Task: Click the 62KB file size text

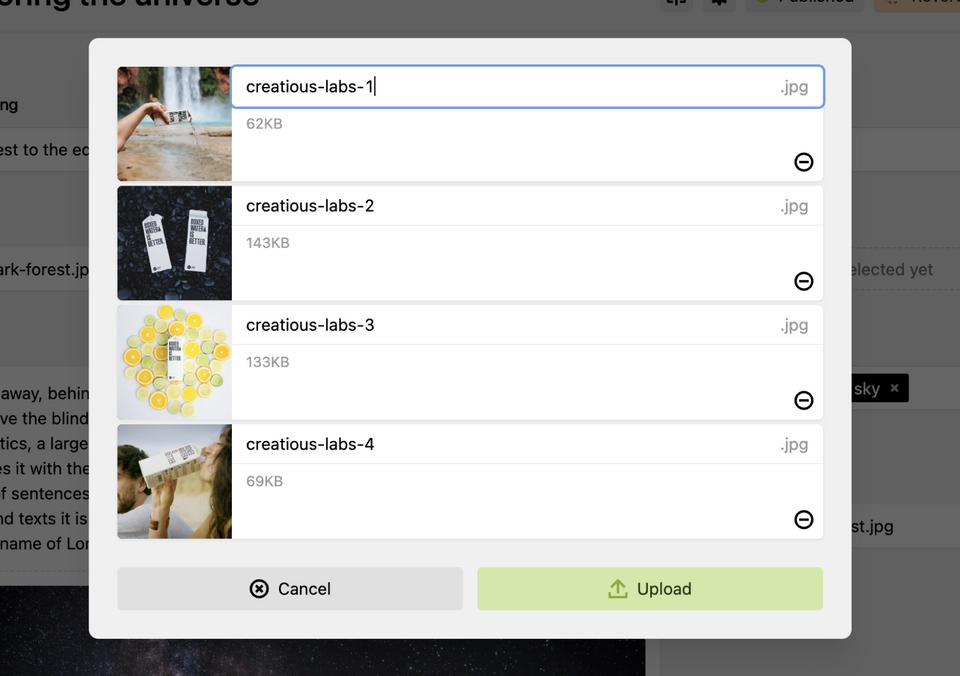Action: 264,124
